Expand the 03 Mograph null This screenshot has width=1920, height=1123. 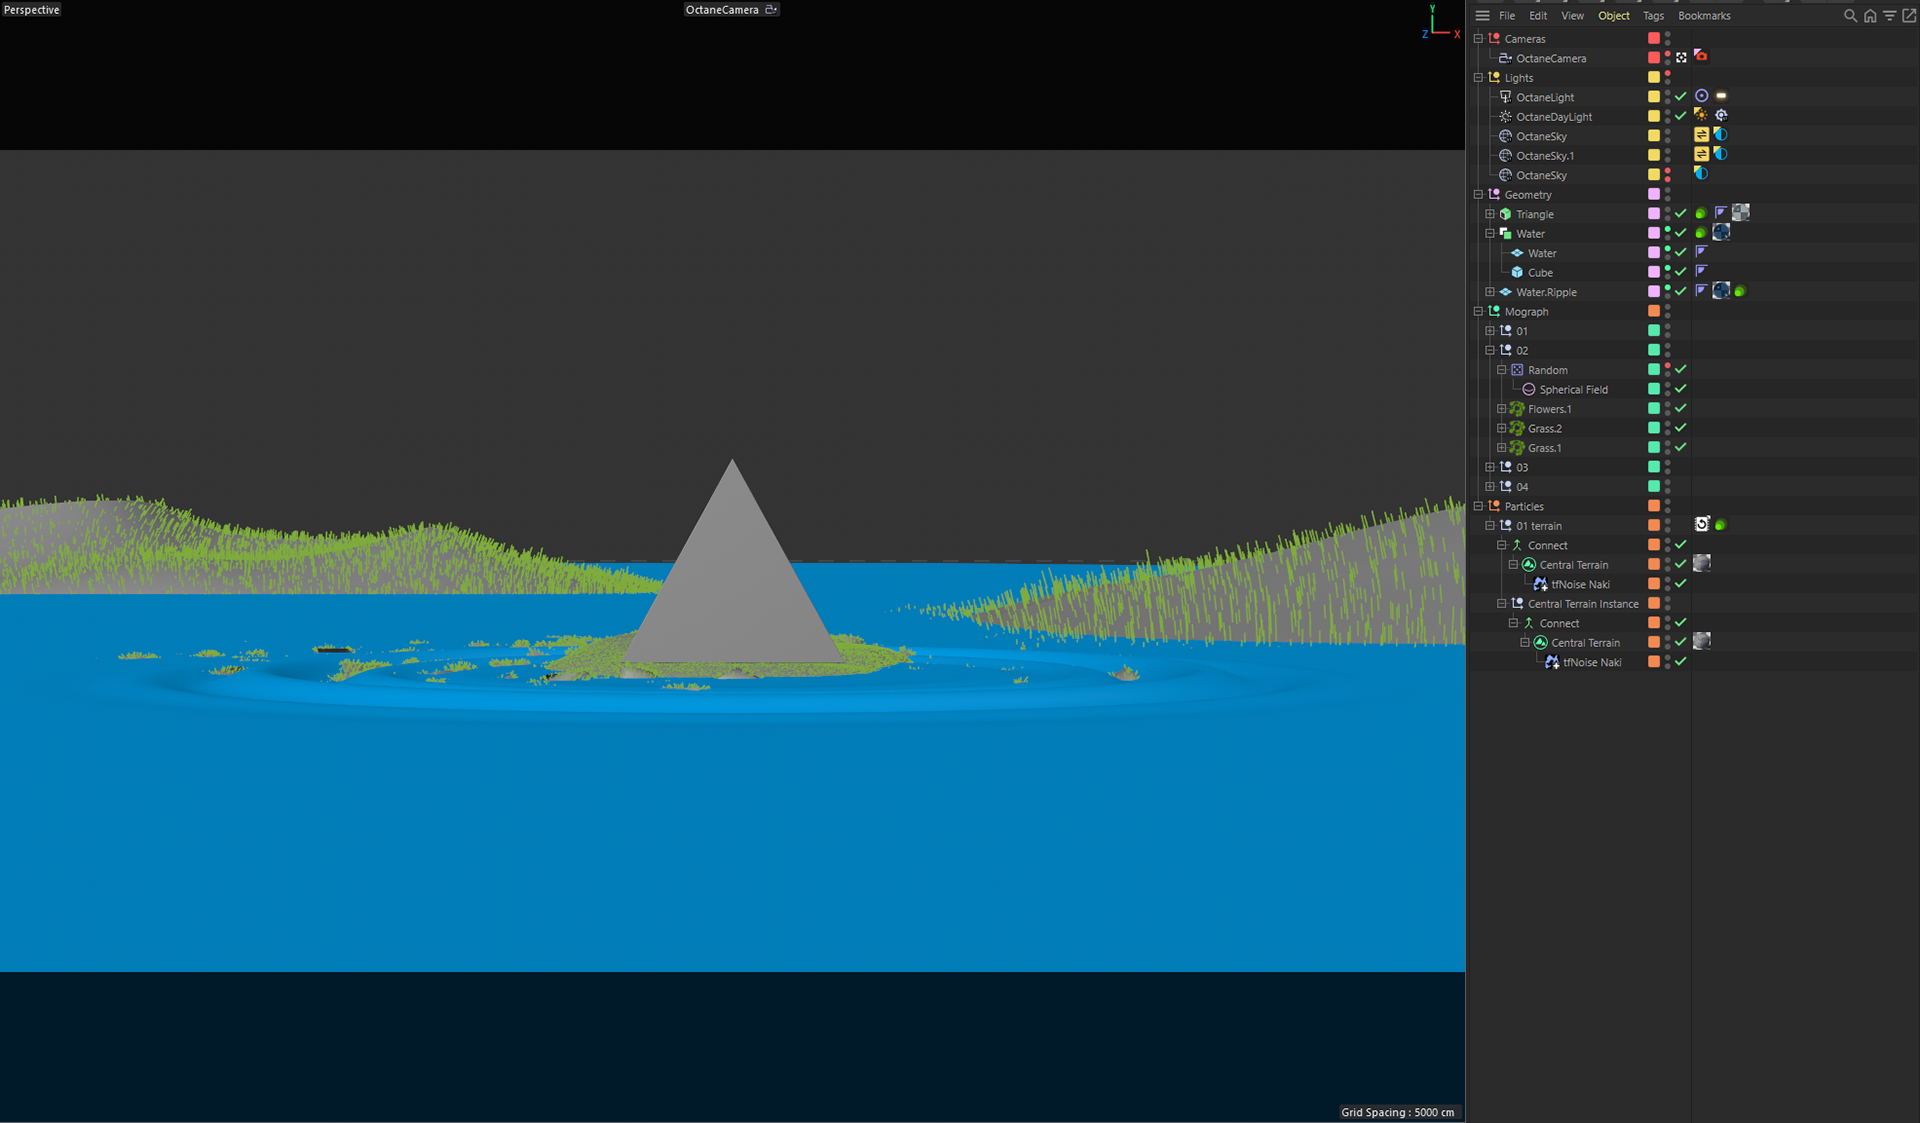pos(1490,467)
